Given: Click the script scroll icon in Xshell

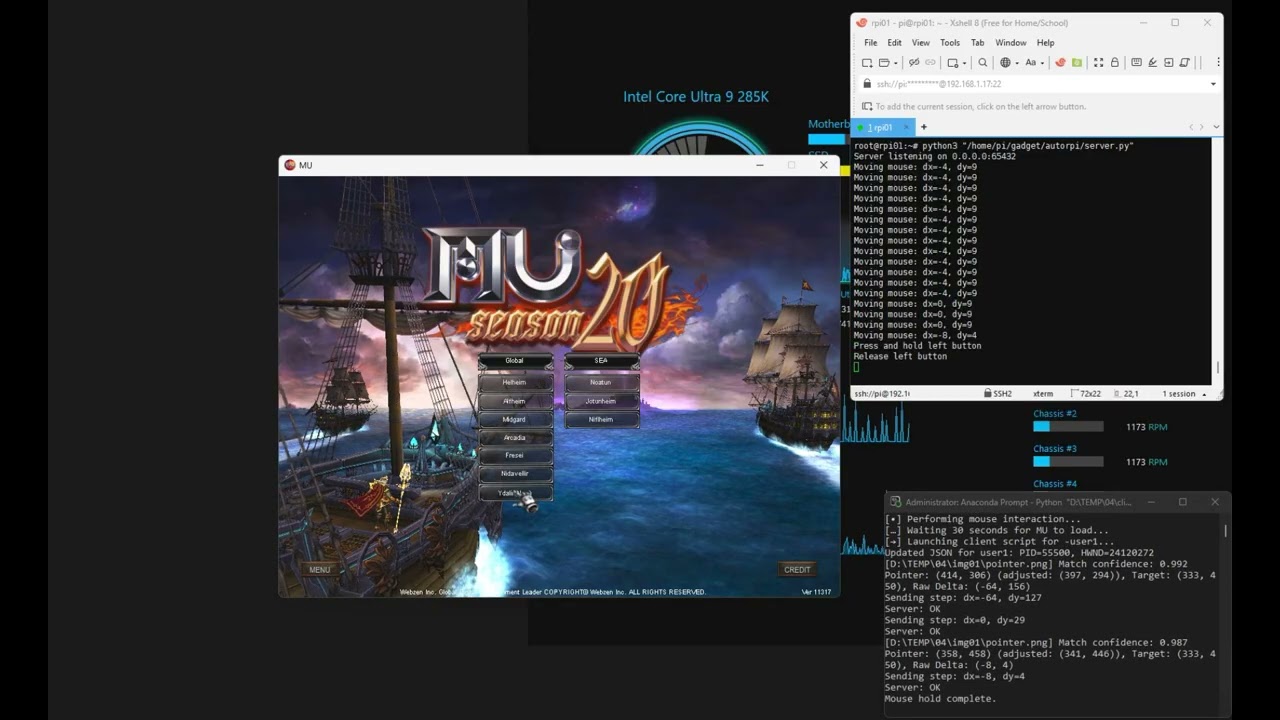Looking at the screenshot, I should click(x=1184, y=62).
